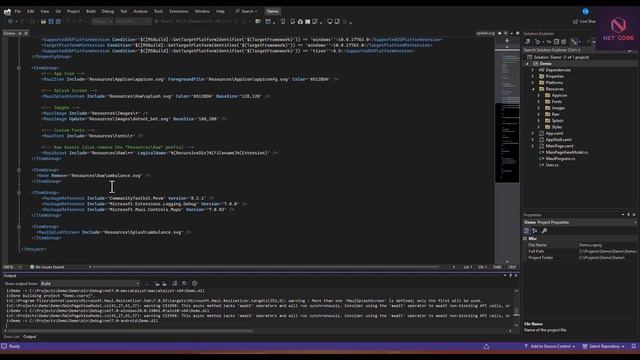Collapse the MauiSplashScreen ItemGroup fold
Viewport: 640px width, 360px height.
[x=19, y=227]
